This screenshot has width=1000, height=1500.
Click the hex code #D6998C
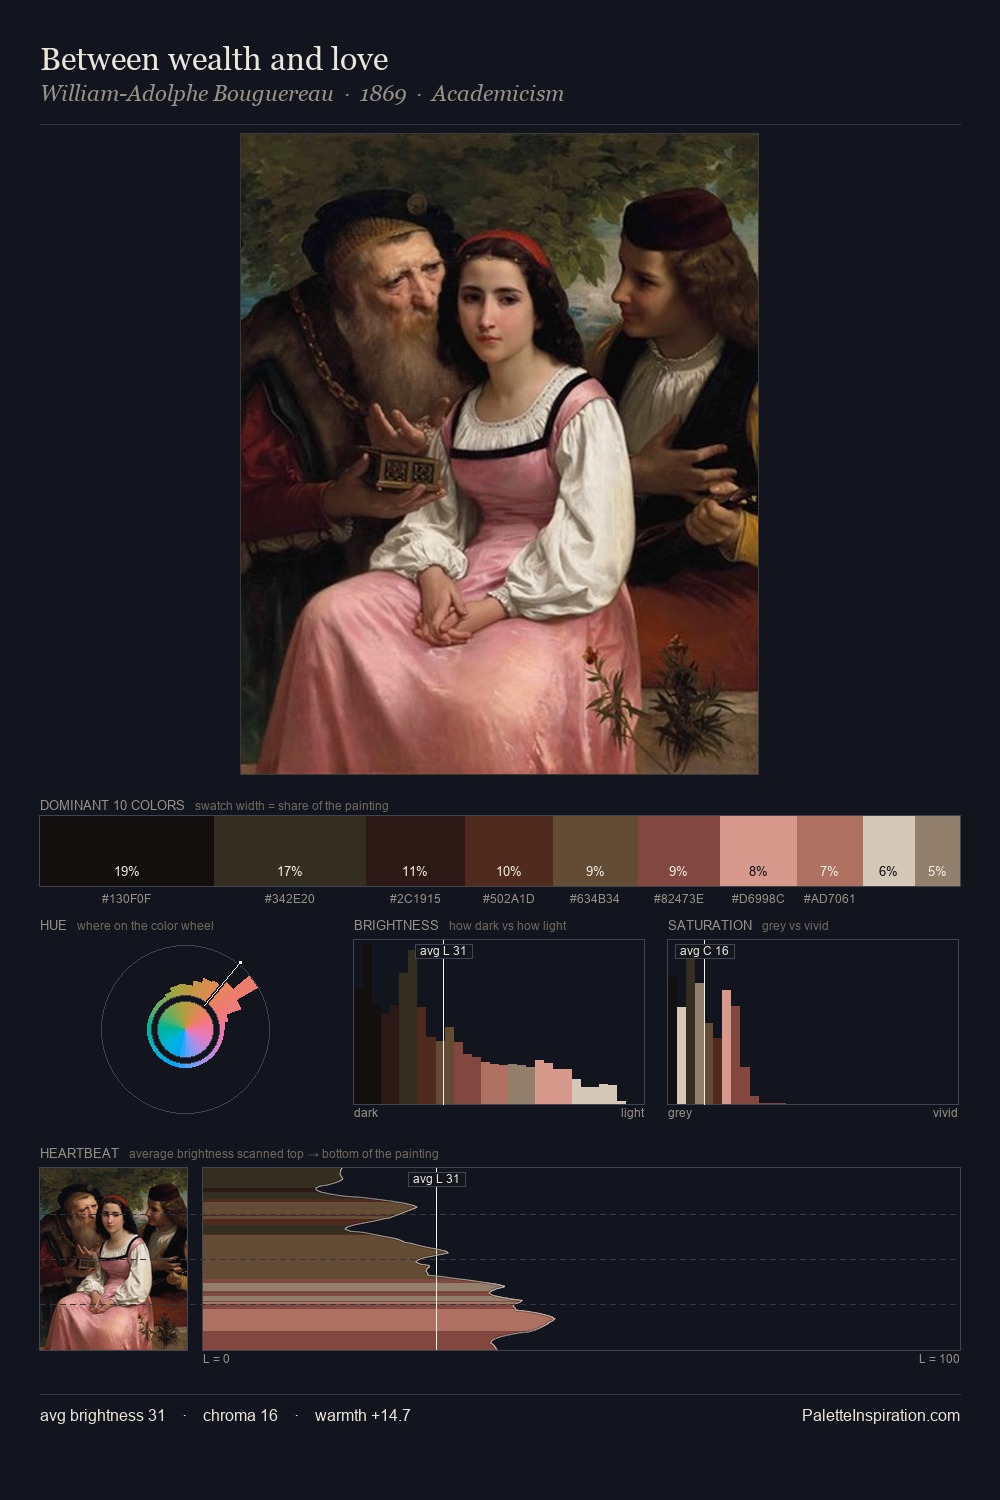coord(758,899)
